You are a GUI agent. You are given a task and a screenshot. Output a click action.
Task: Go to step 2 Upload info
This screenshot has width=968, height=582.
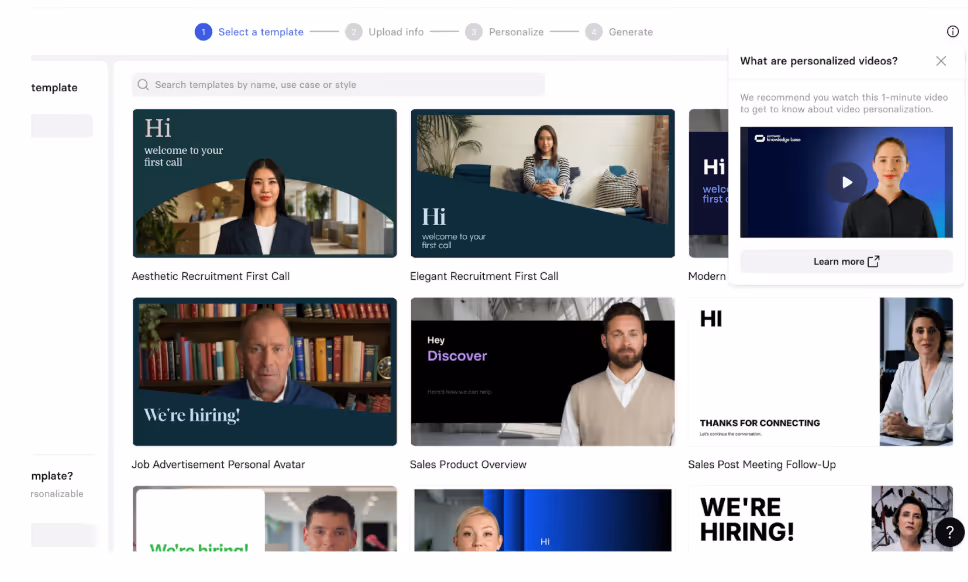pos(385,31)
